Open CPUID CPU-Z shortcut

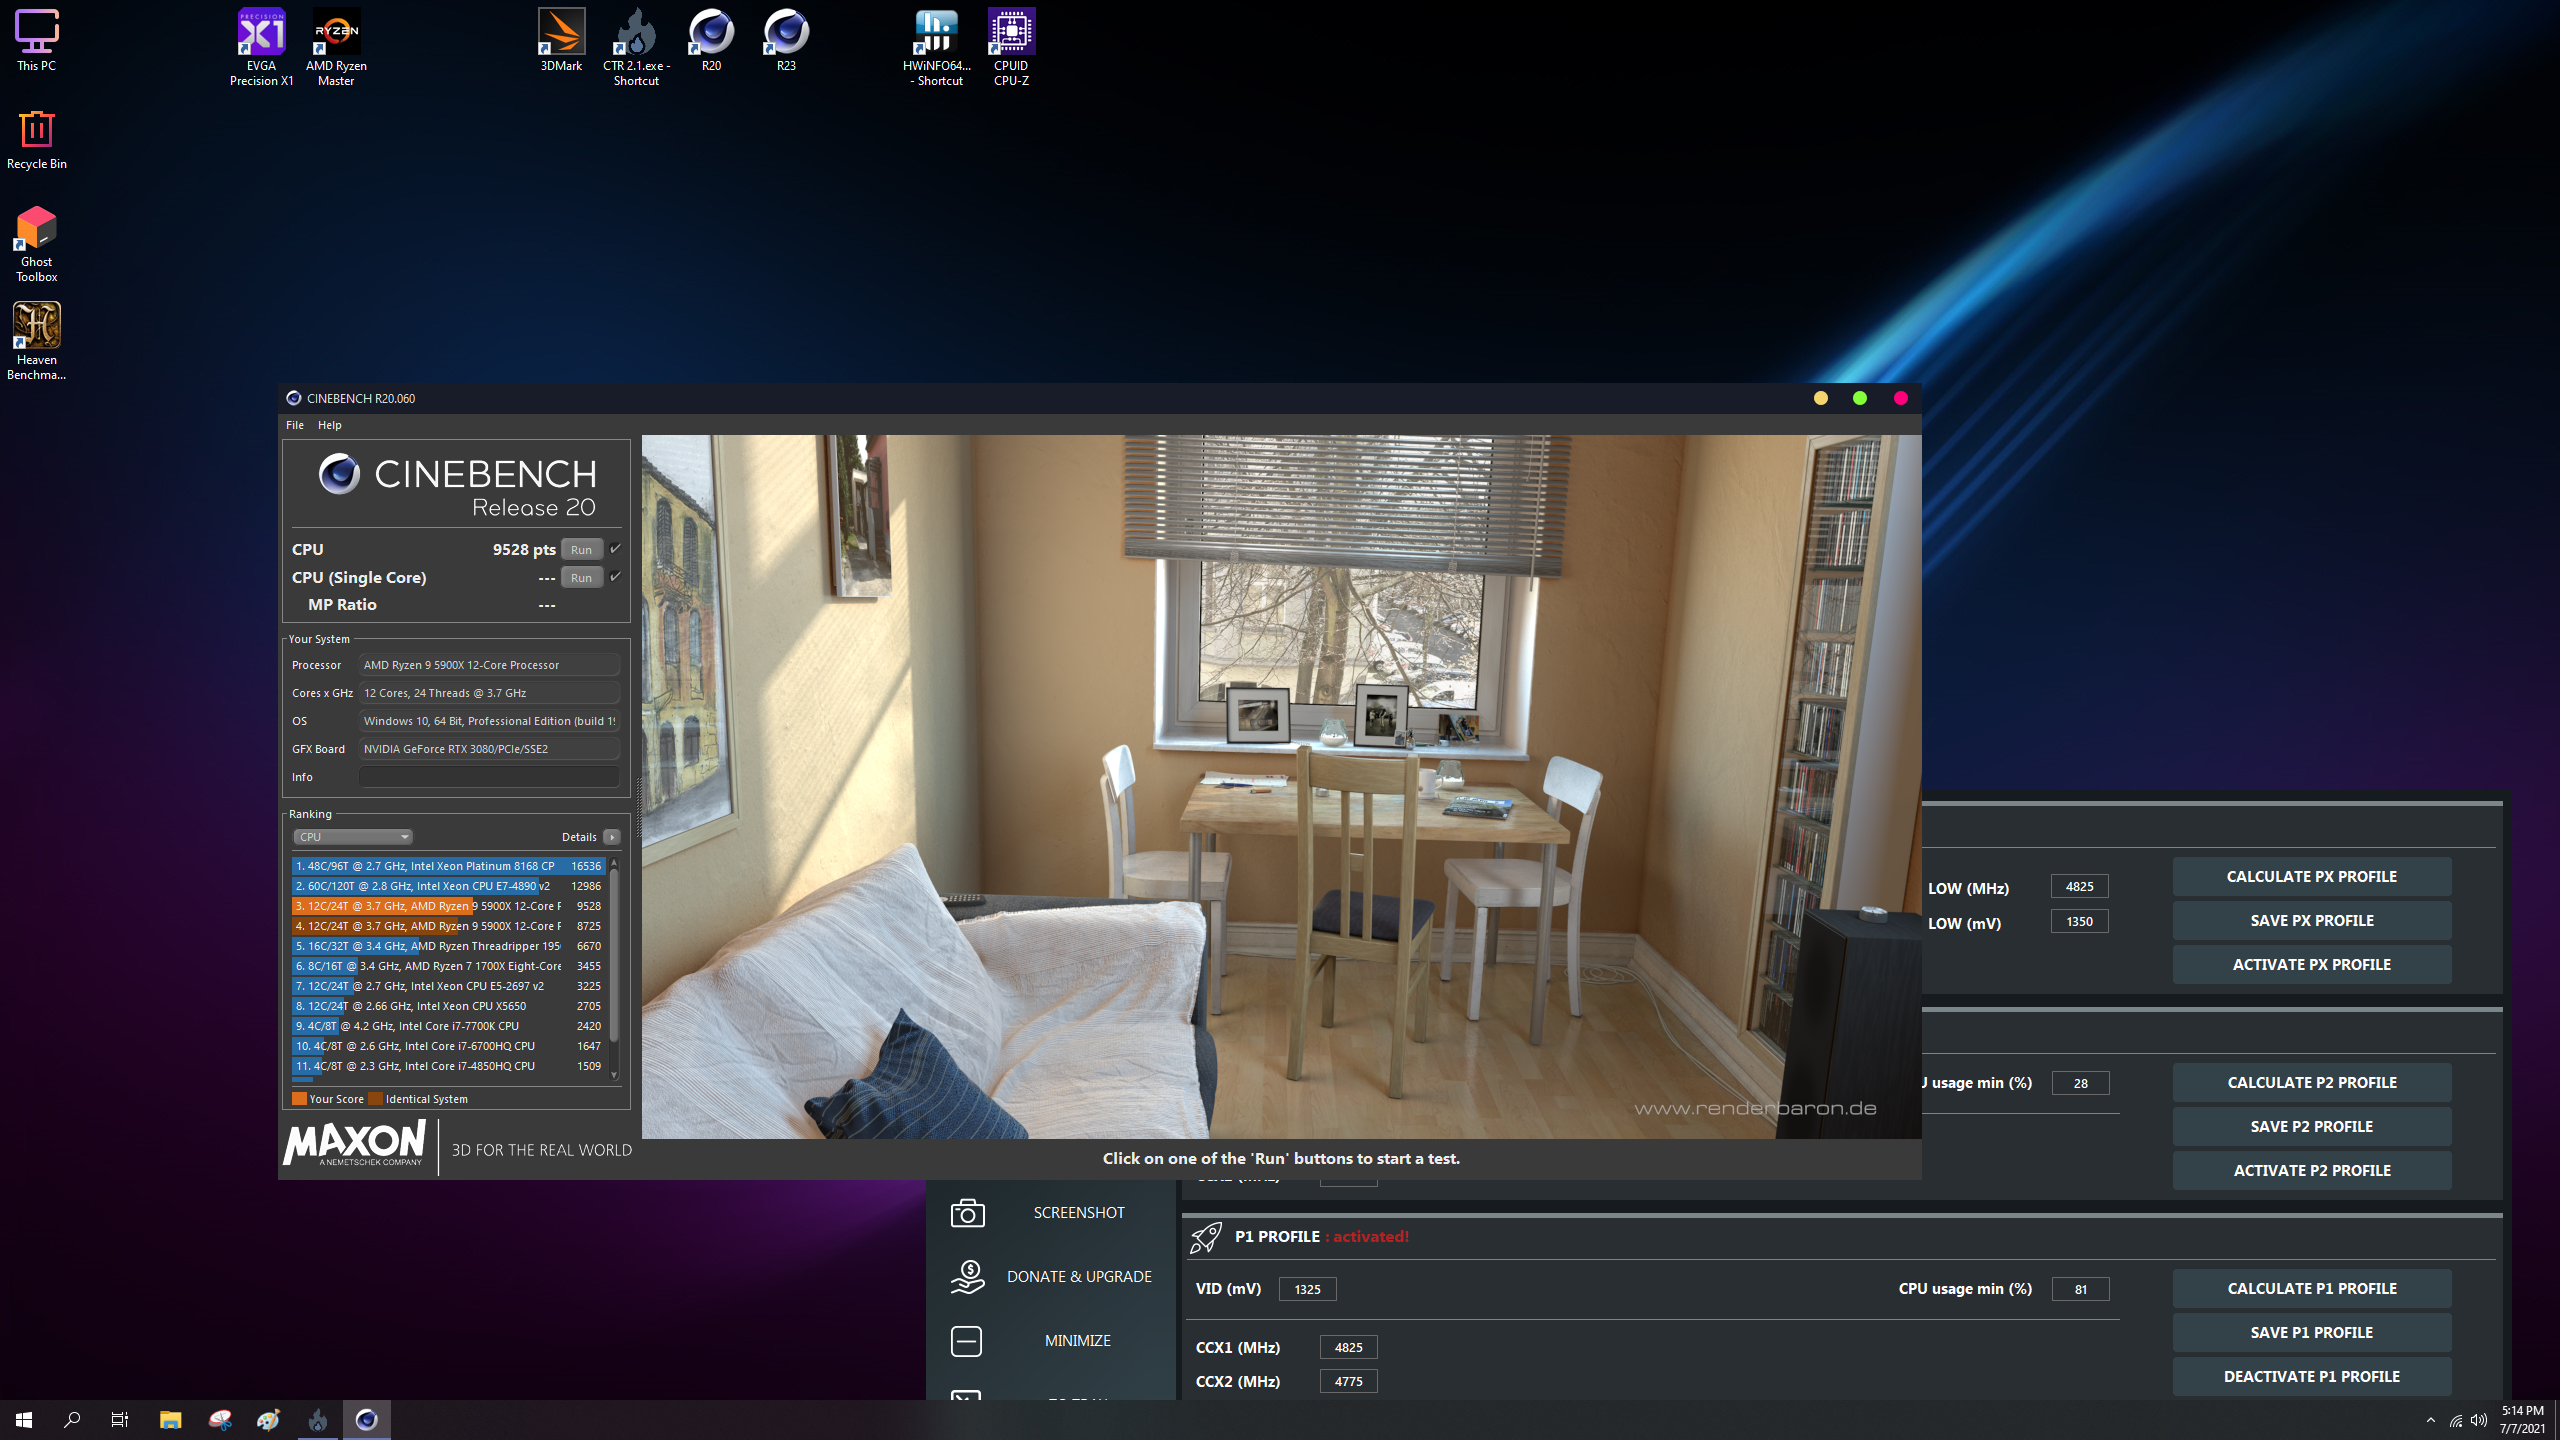click(x=1011, y=47)
